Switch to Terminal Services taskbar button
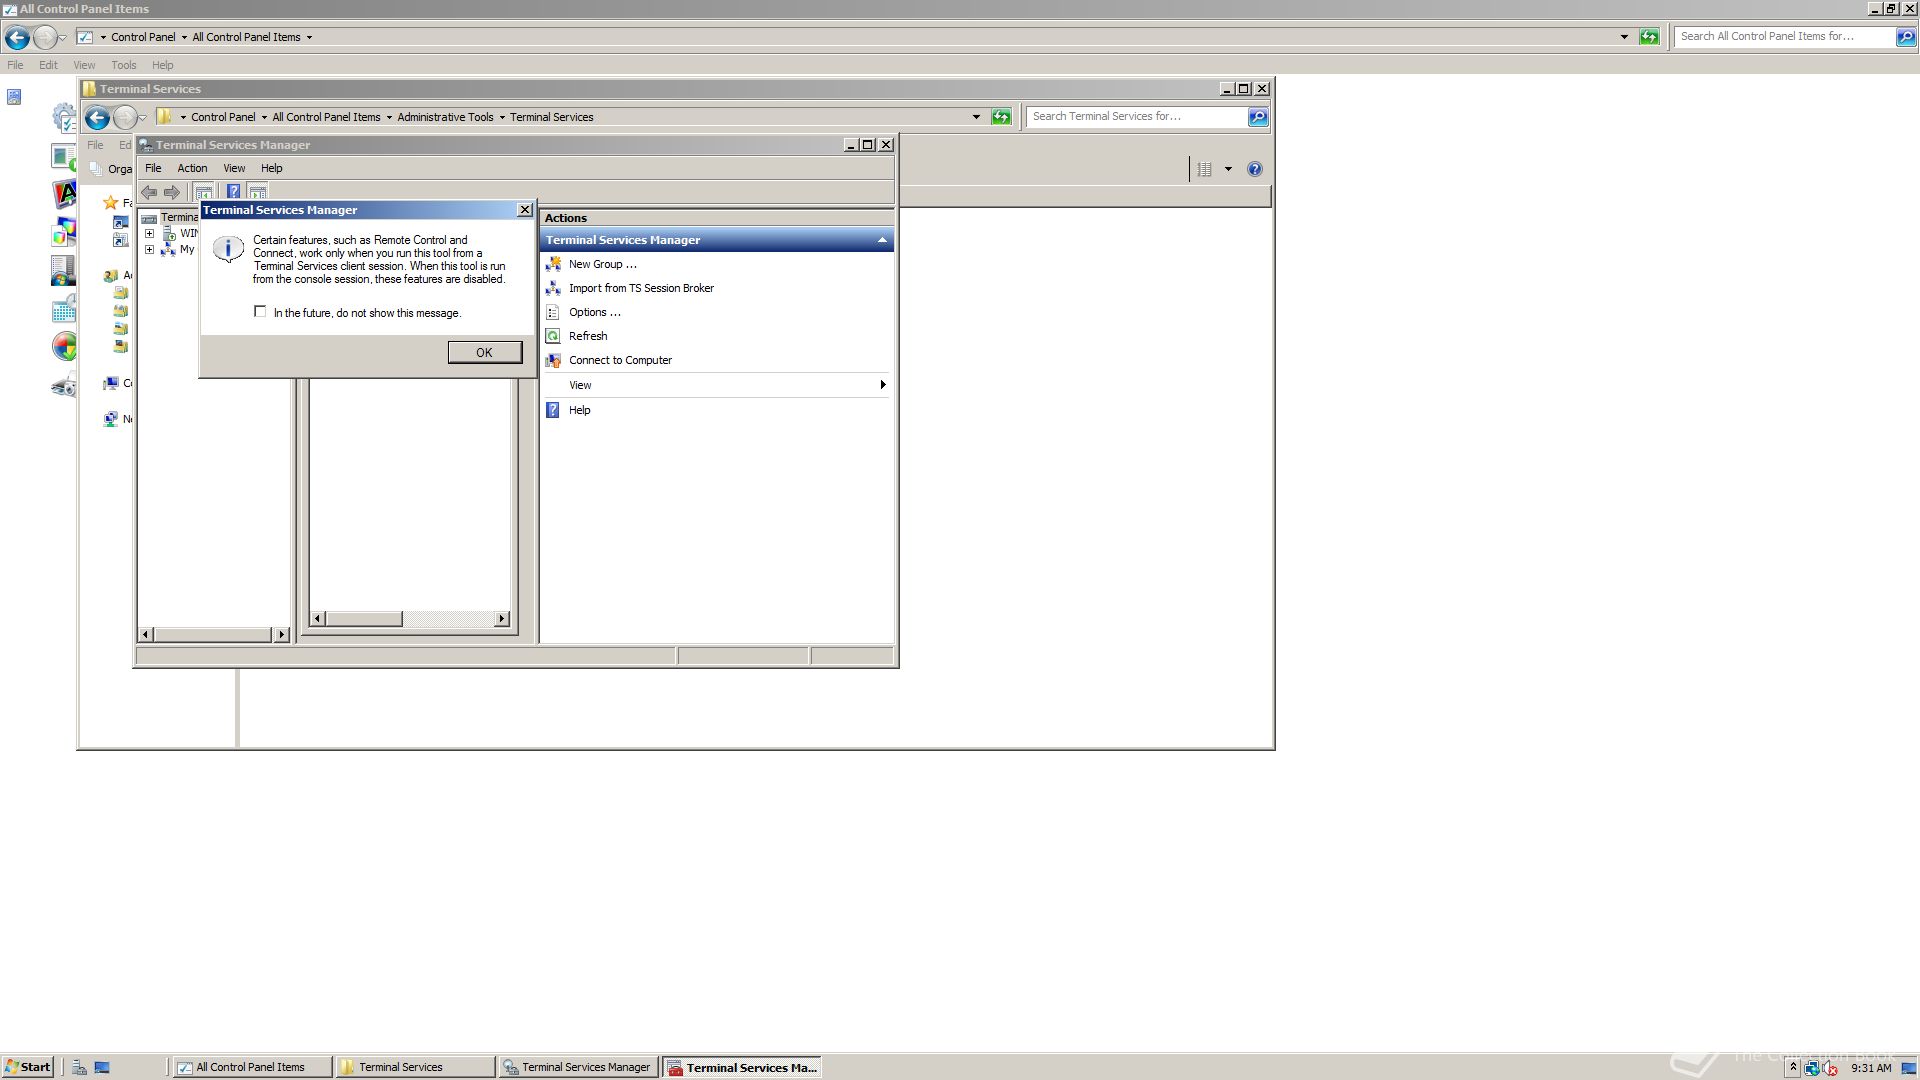The width and height of the screenshot is (1920, 1080). [415, 1067]
